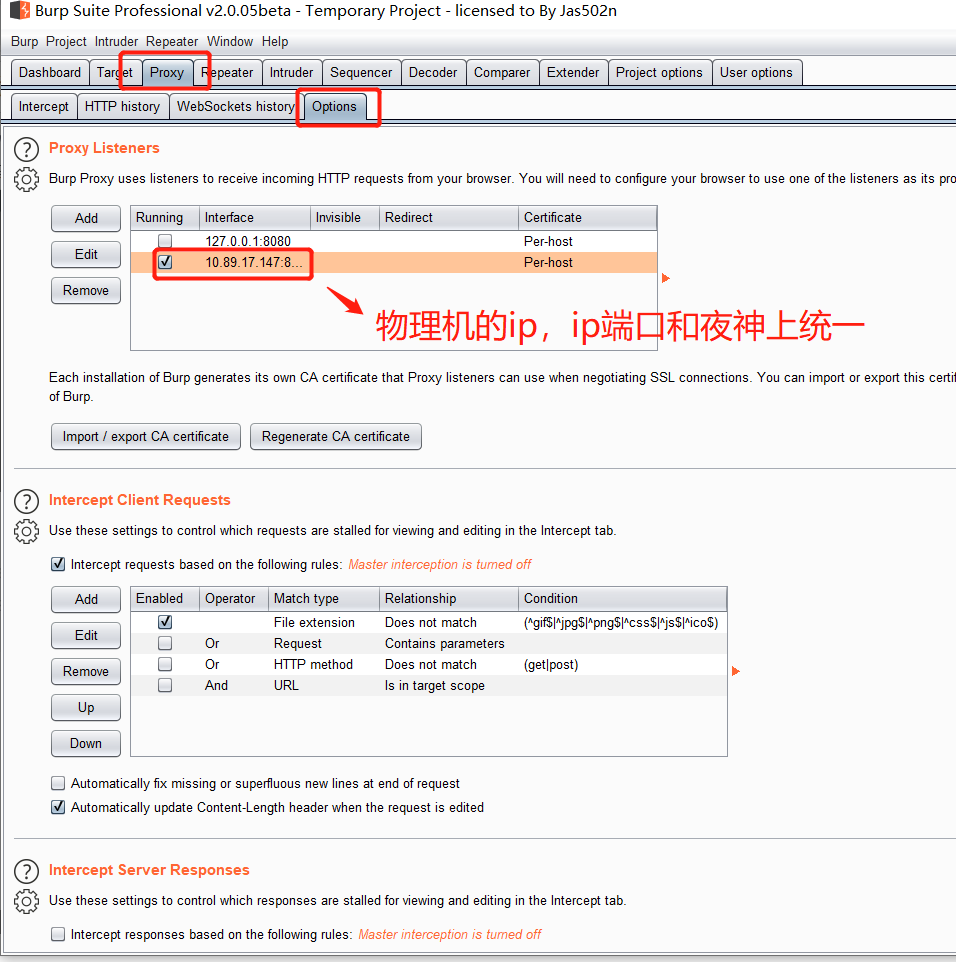Viewport: 956px width, 962px height.
Task: Open the Window menu
Action: click(230, 41)
